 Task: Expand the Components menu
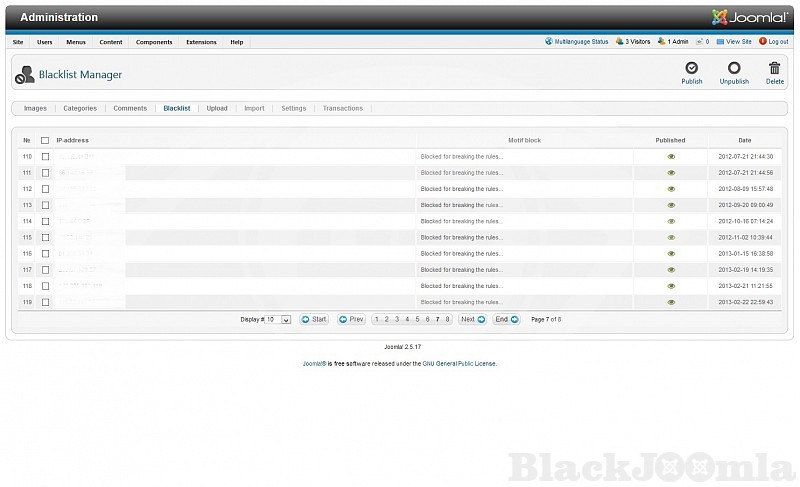(x=154, y=42)
